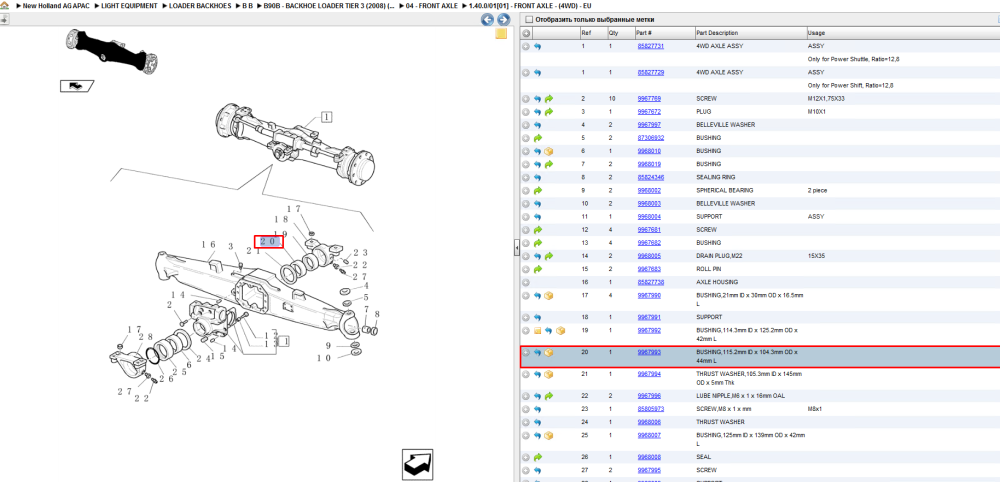Open 'B90B - BACKHOE LOADER TIER 3' breadcrumb
The width and height of the screenshot is (1000, 482).
328,5
